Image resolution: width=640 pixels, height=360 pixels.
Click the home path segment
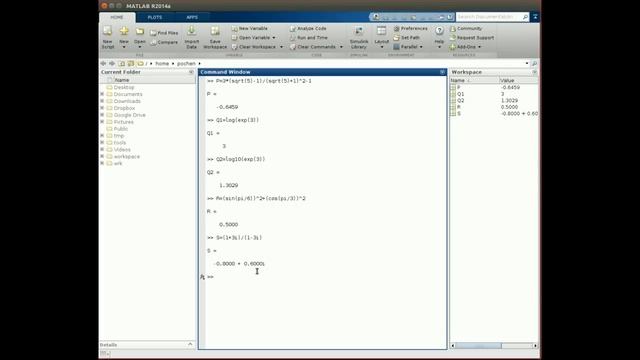point(162,64)
